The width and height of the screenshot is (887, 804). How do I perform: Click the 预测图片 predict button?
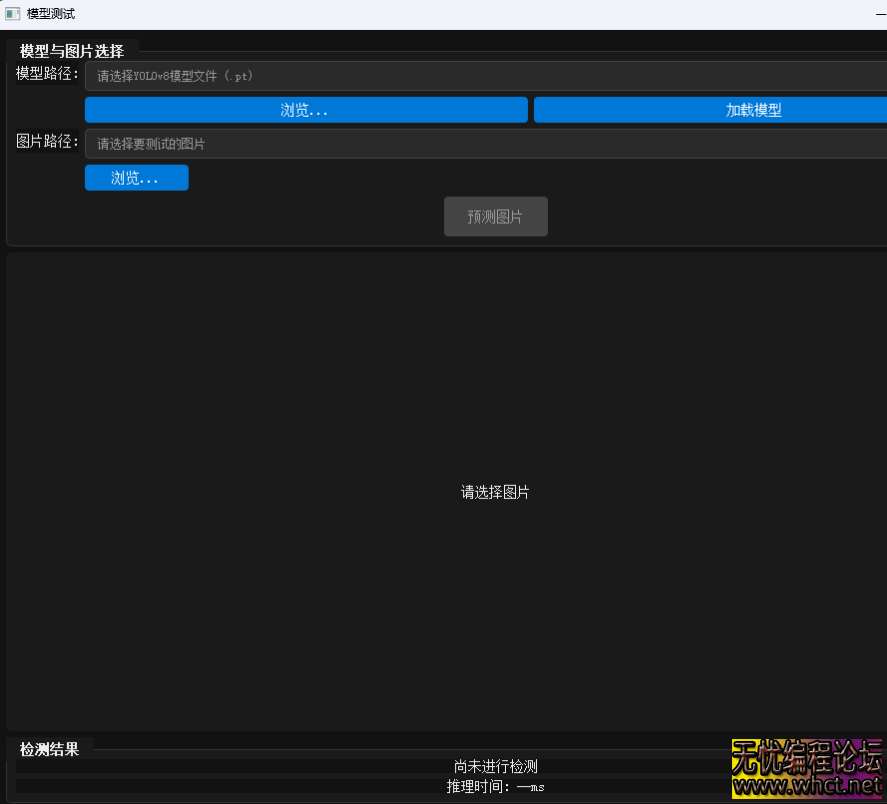point(495,216)
